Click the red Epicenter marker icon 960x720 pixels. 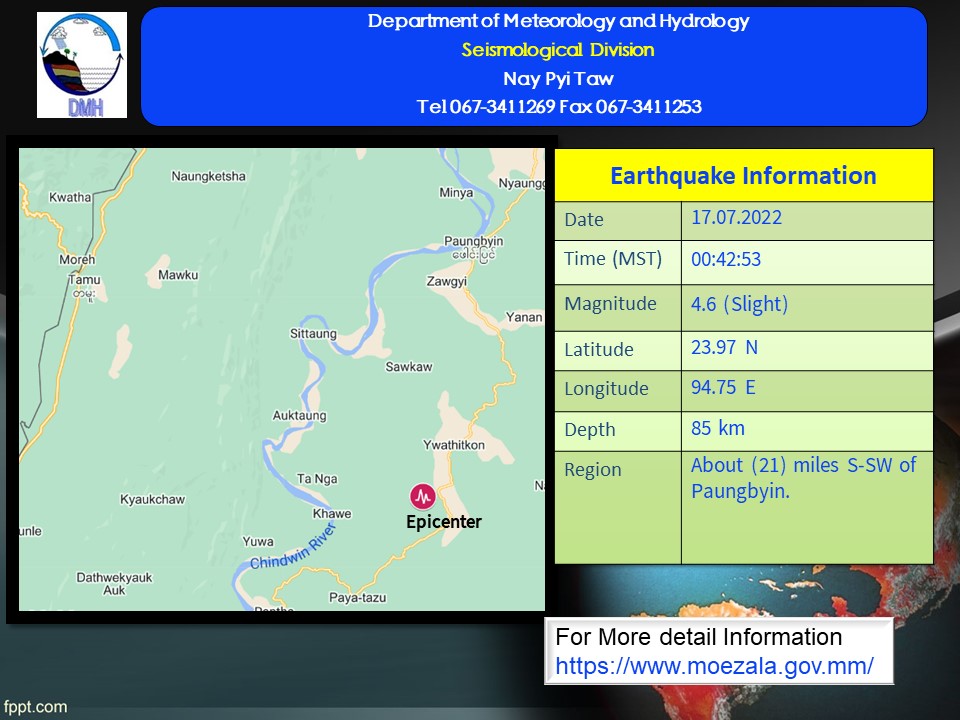422,497
